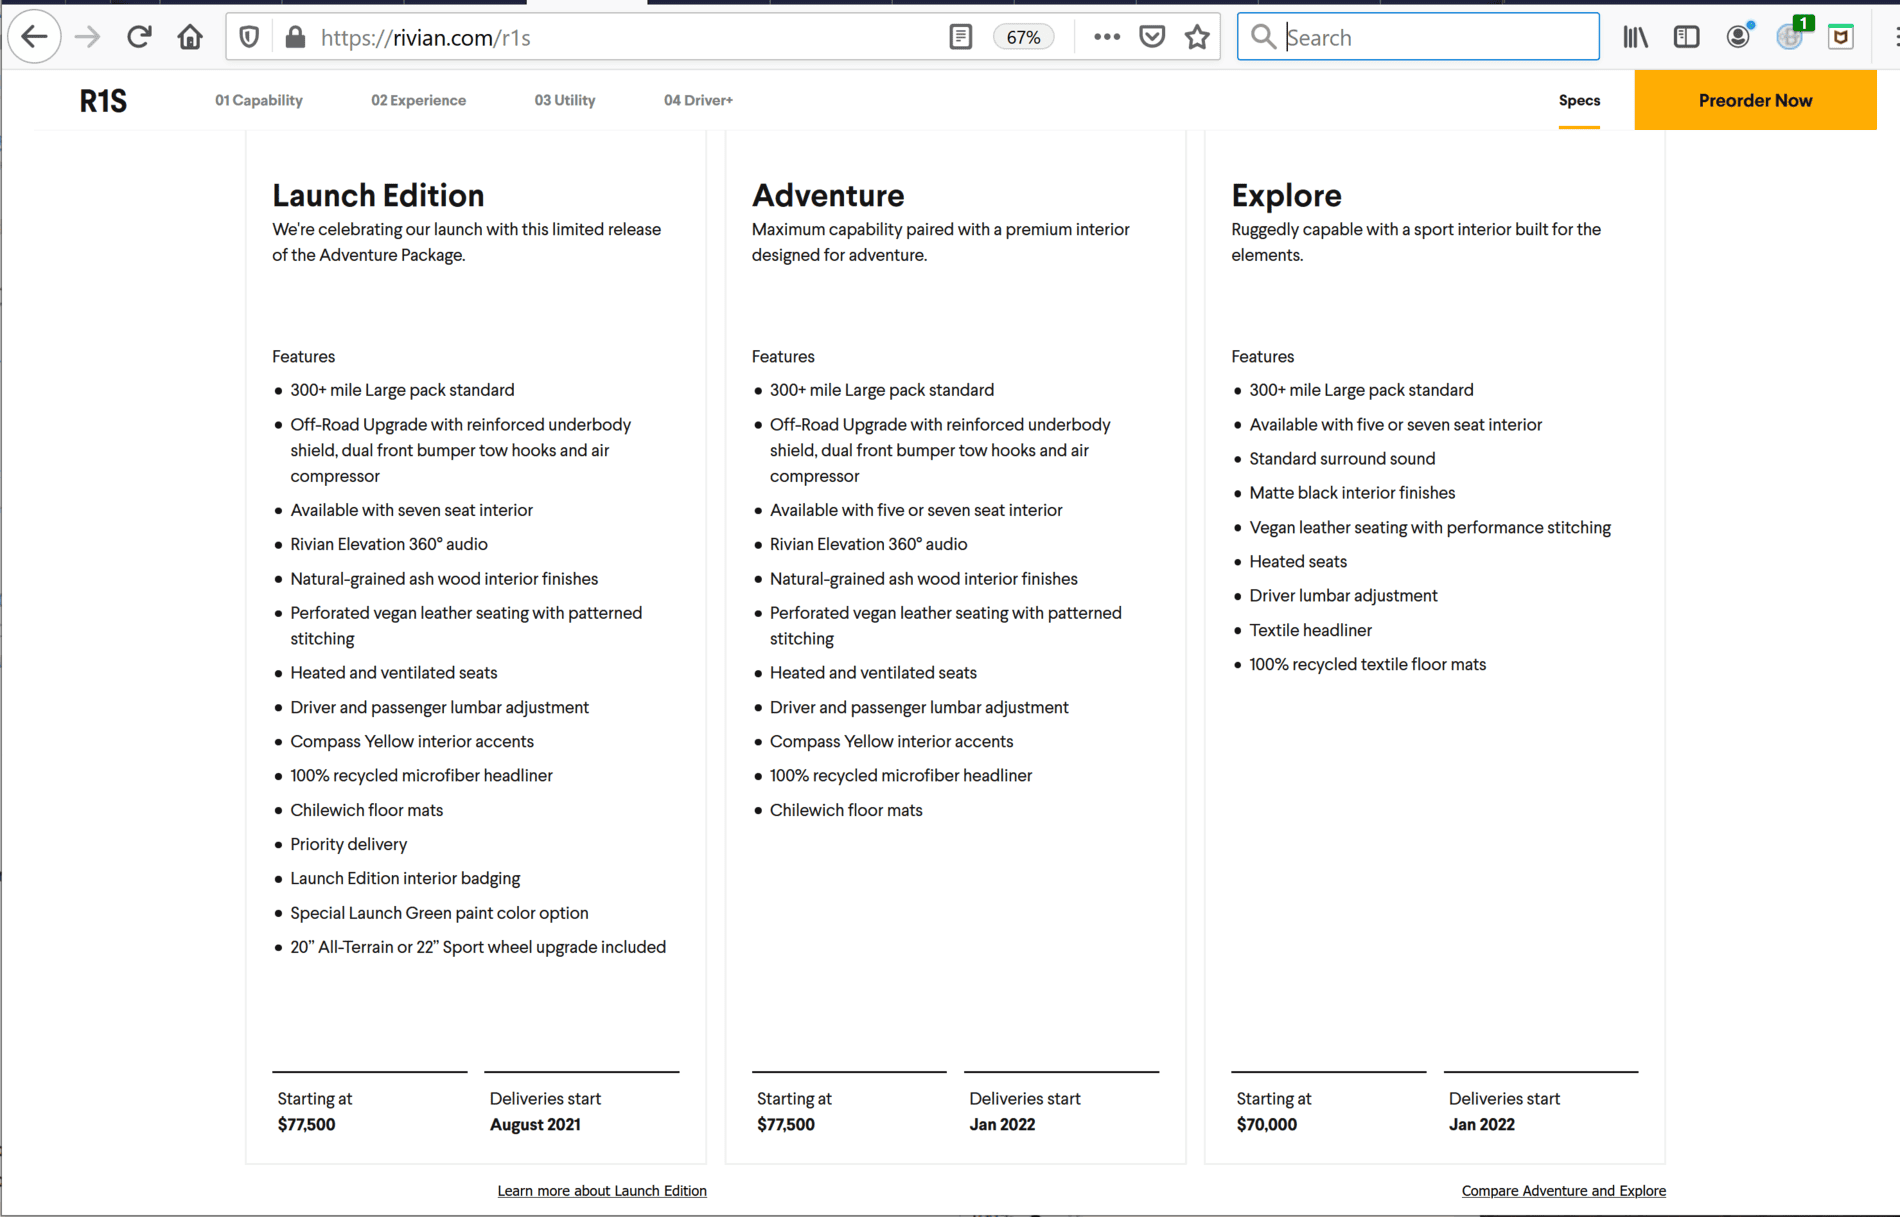Open the tracking protection shield icon

point(249,37)
